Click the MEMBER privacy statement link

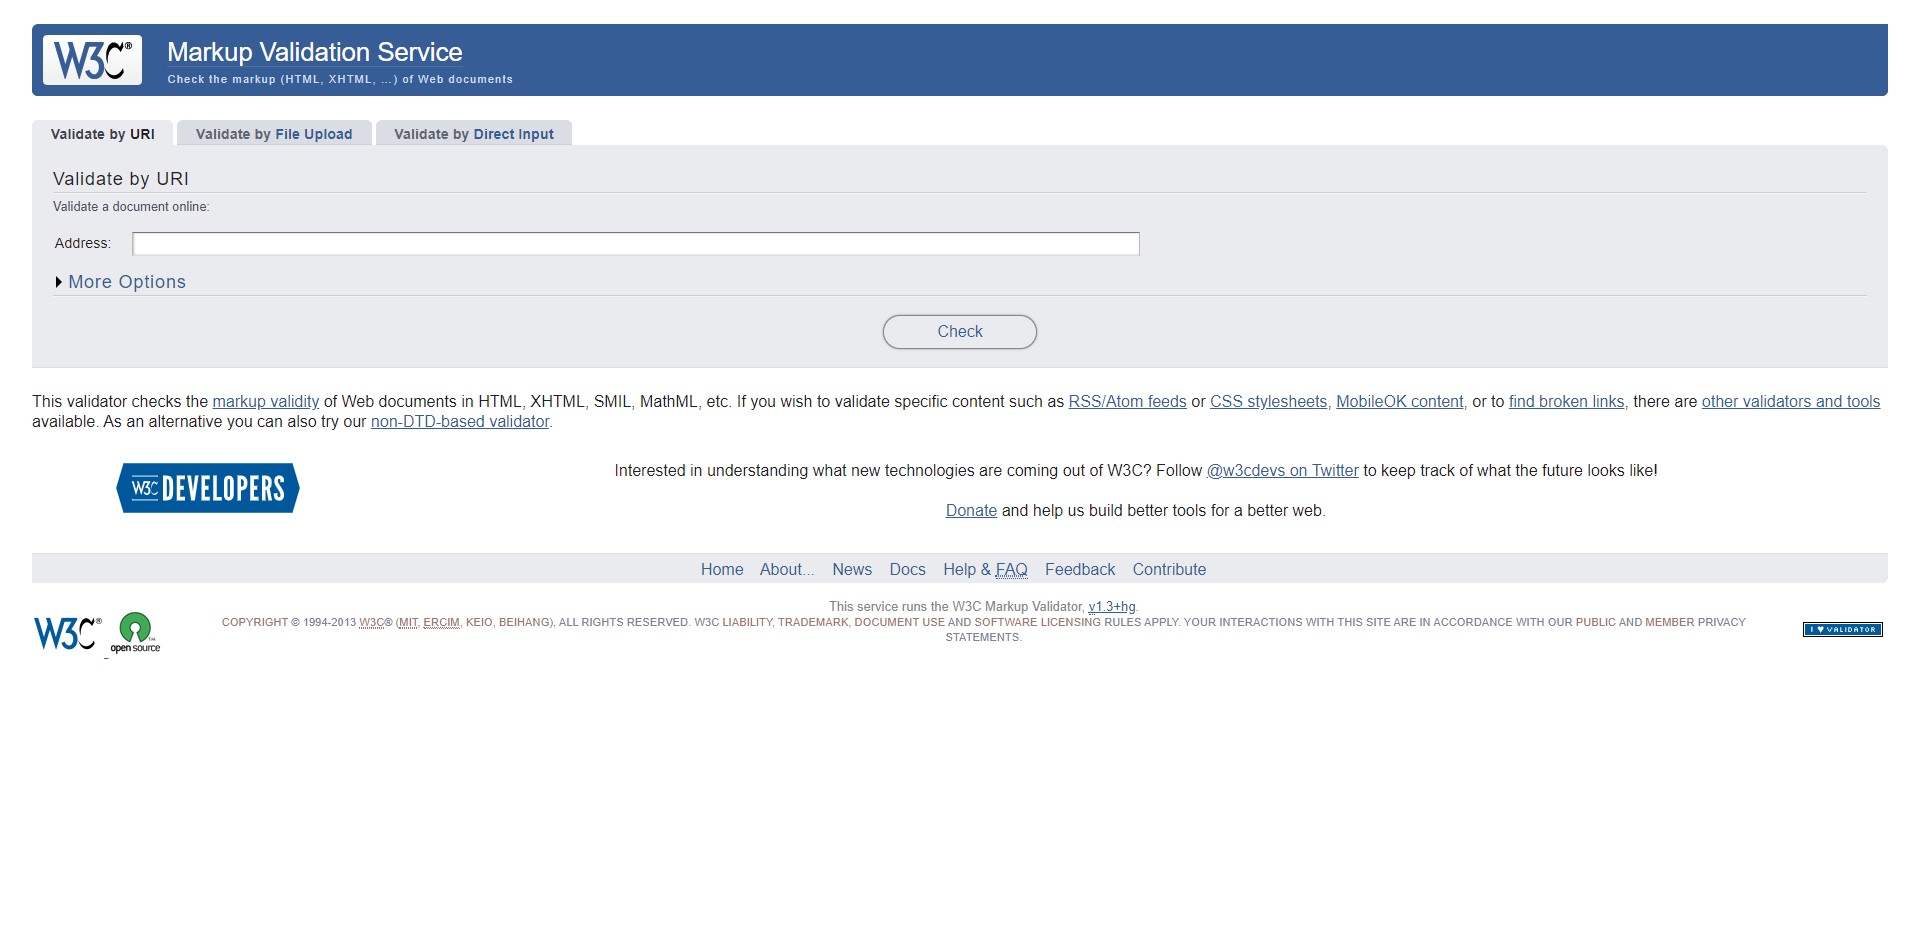coord(1670,623)
